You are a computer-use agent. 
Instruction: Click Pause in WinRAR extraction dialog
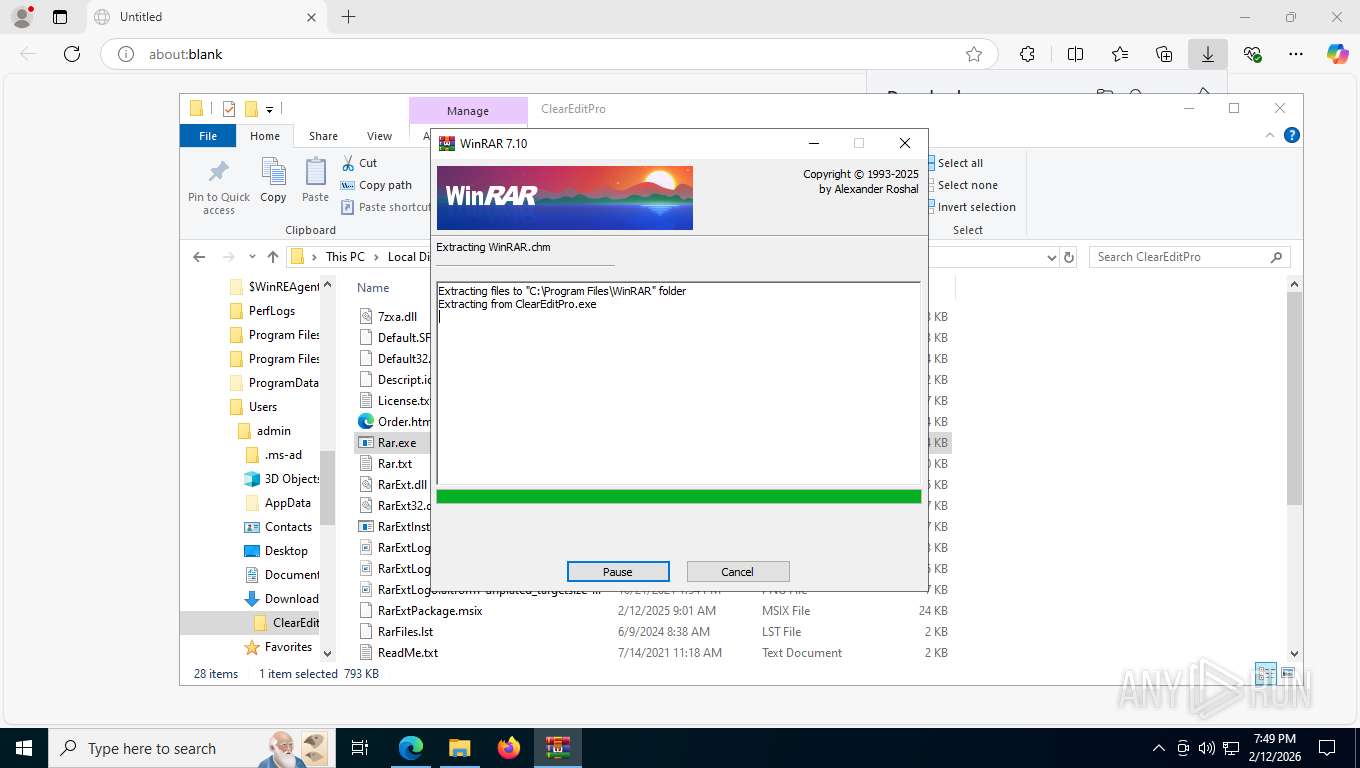[618, 572]
